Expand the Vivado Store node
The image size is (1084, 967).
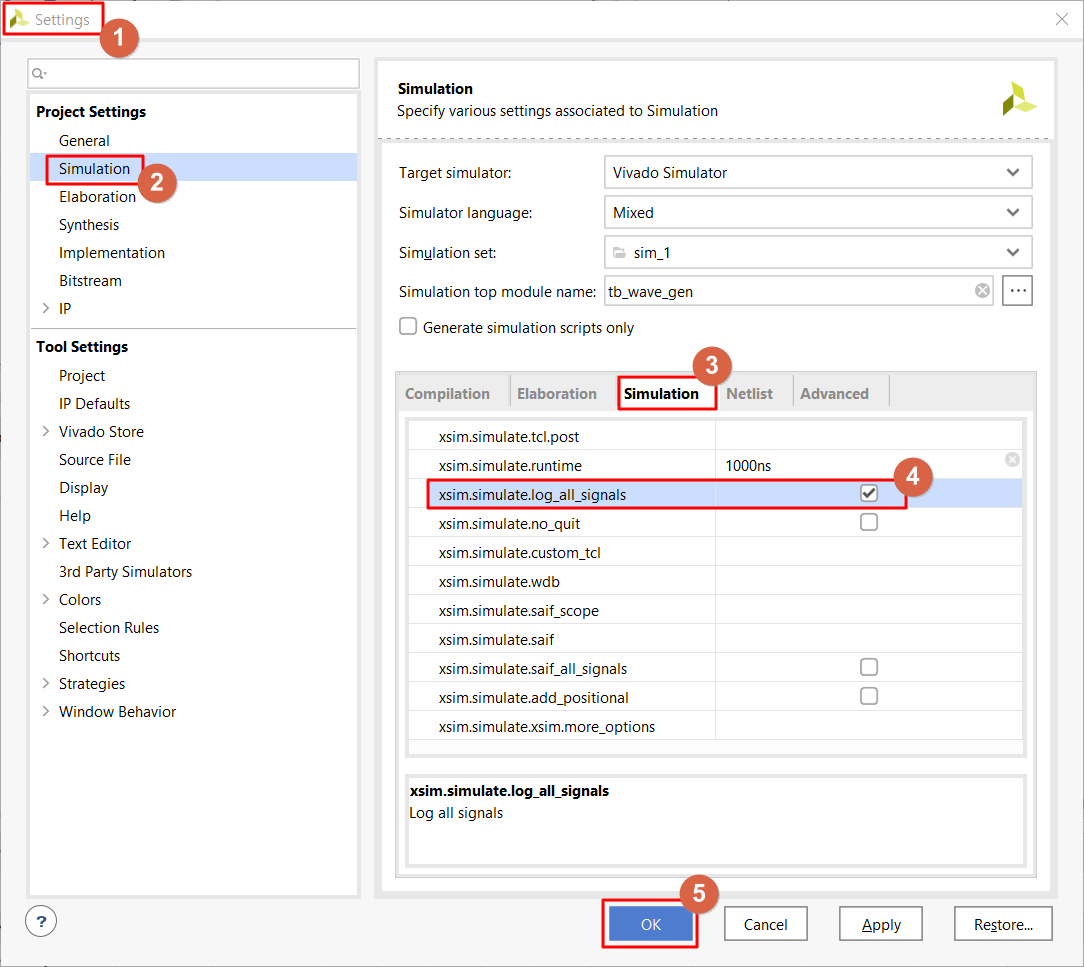(46, 431)
